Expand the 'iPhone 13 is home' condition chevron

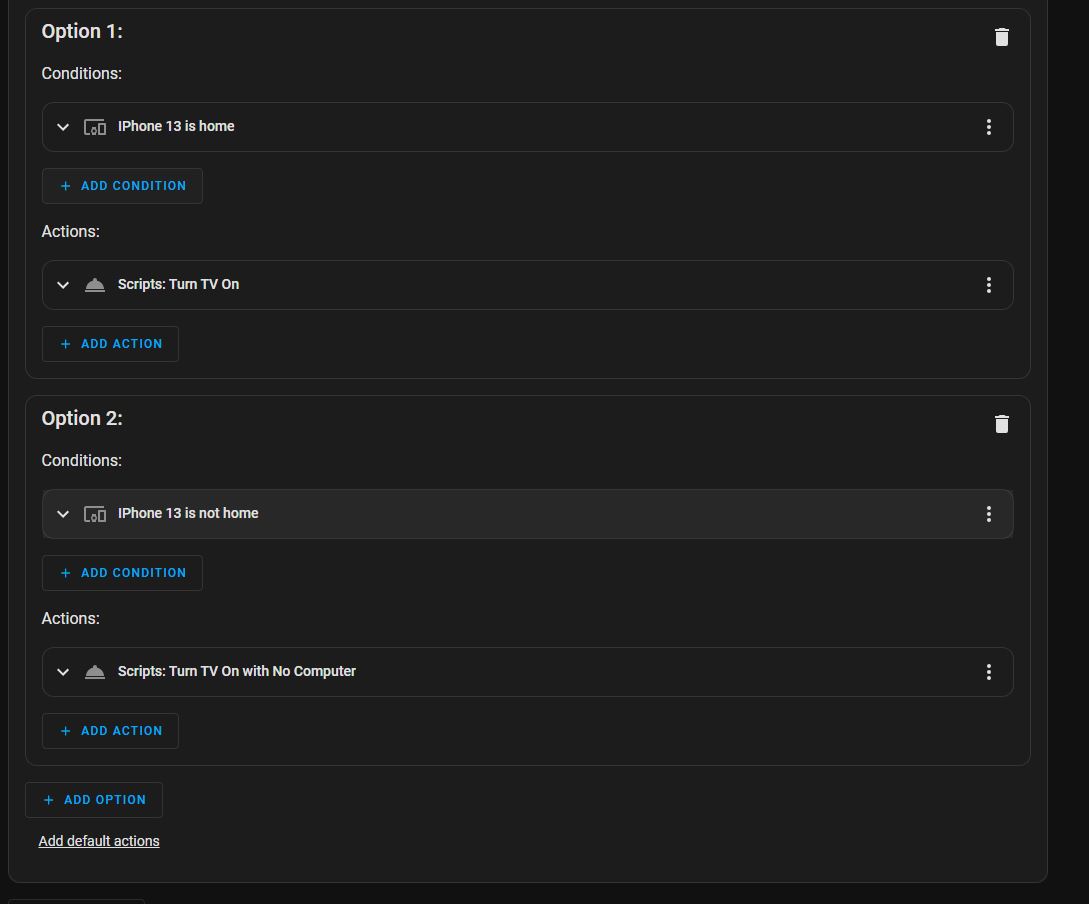coord(63,127)
